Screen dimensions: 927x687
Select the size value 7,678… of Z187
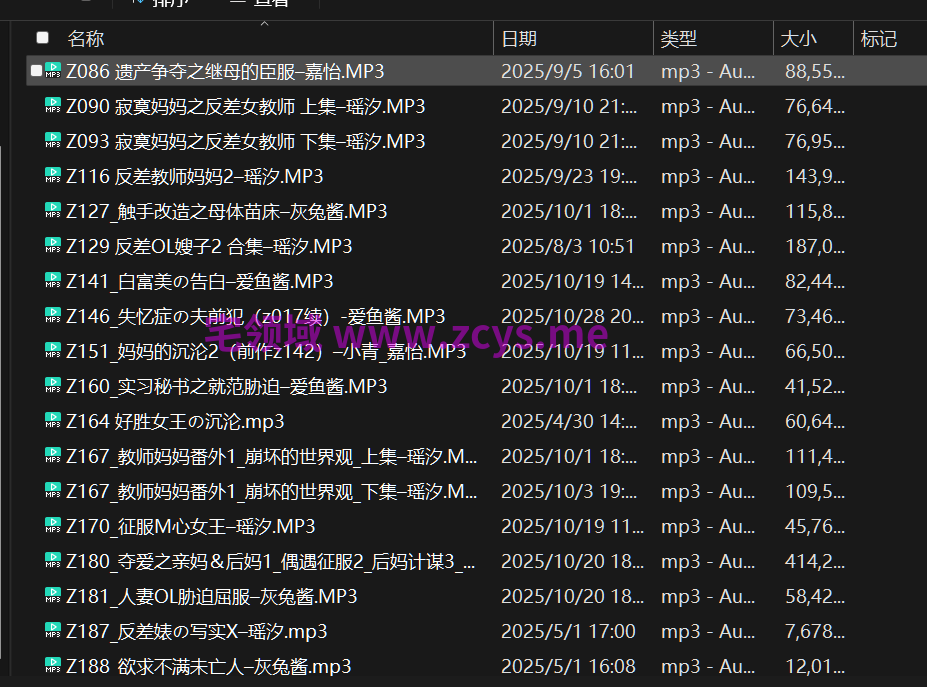[x=815, y=631]
